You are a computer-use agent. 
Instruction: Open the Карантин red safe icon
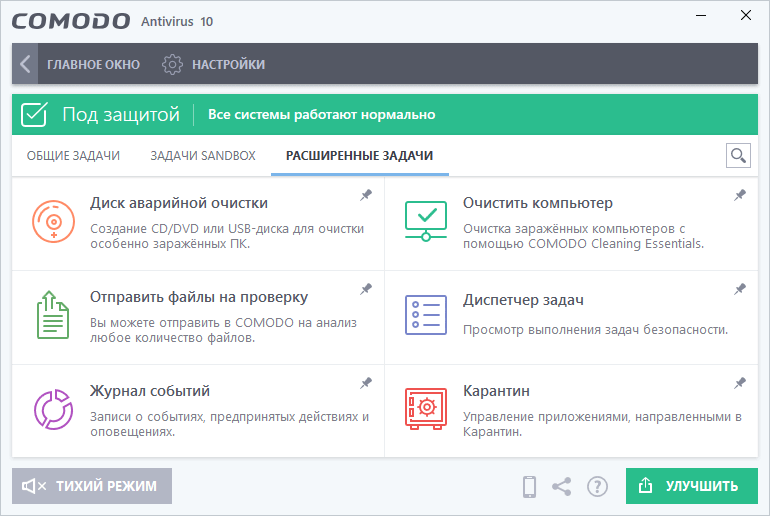(426, 408)
